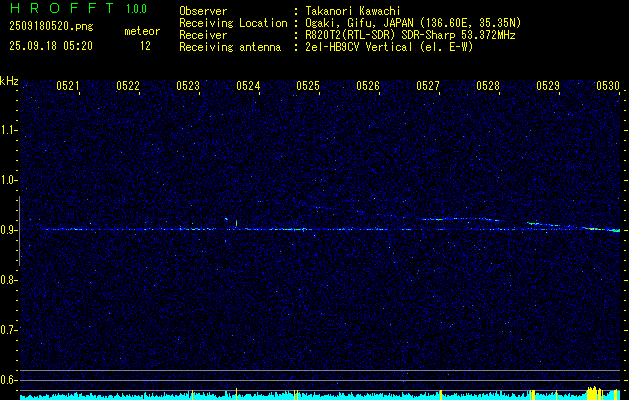The width and height of the screenshot is (629, 400).
Task: Click the 1.1 kHz axis label
Action: [x=9, y=130]
